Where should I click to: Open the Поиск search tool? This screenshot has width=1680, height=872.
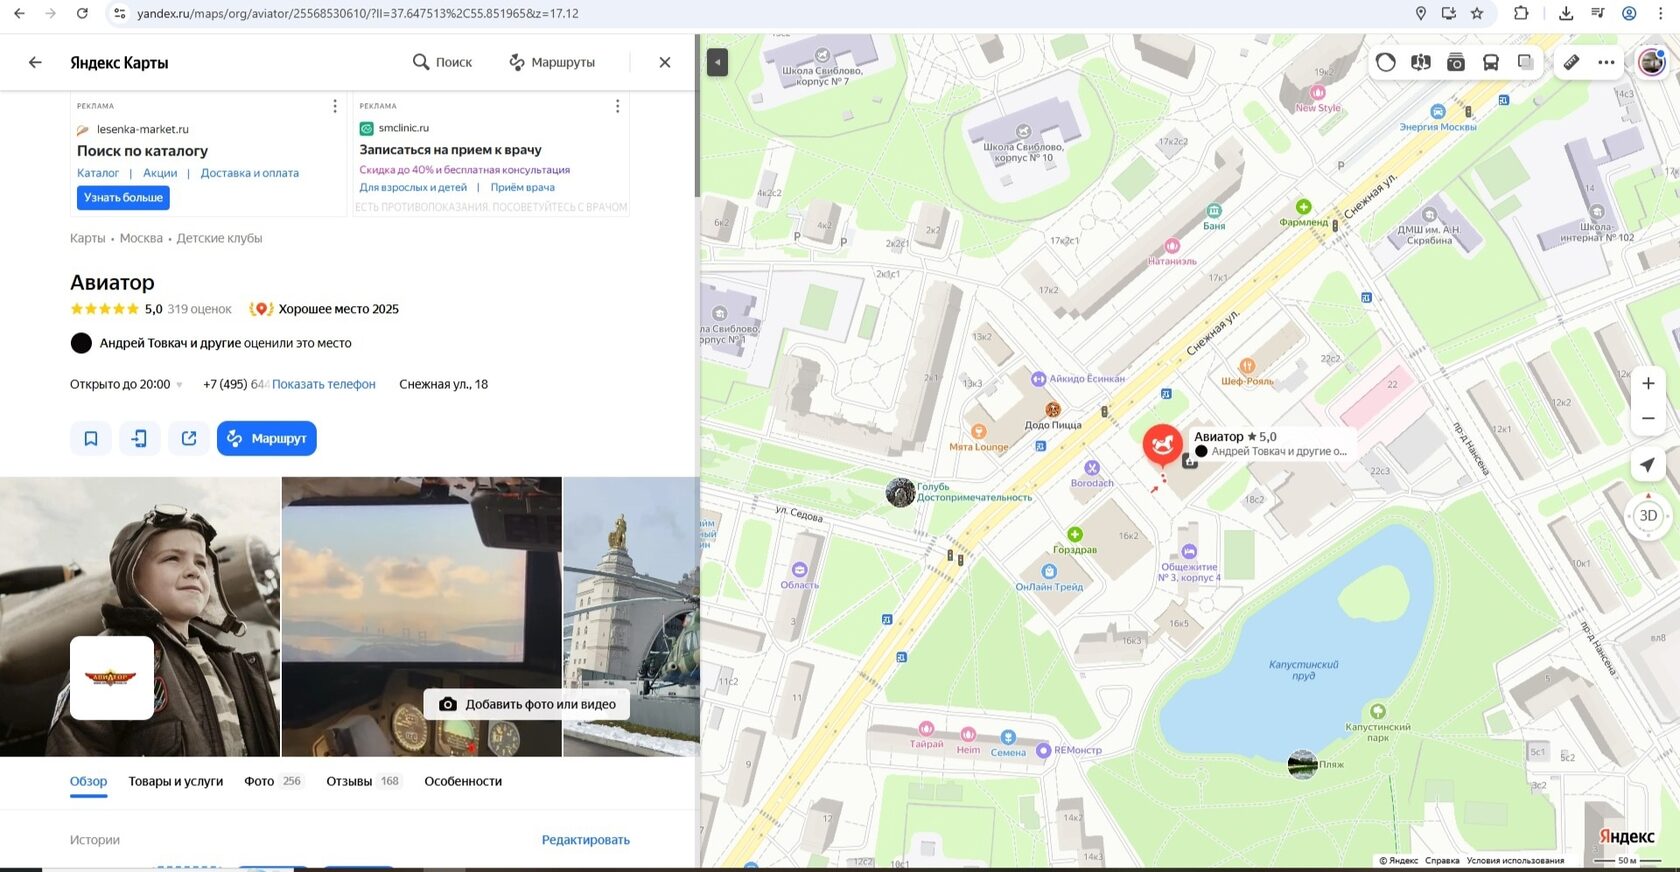coord(442,62)
